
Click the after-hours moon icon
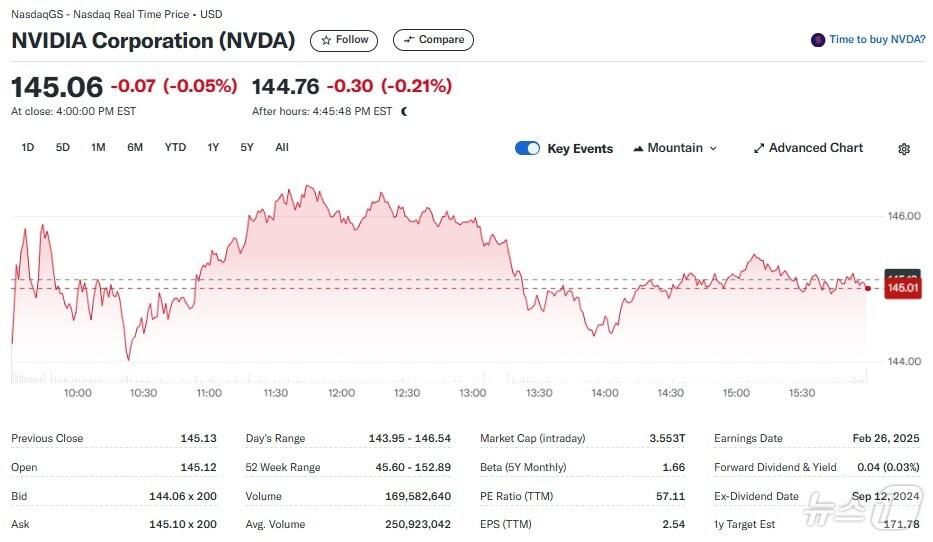(x=404, y=111)
